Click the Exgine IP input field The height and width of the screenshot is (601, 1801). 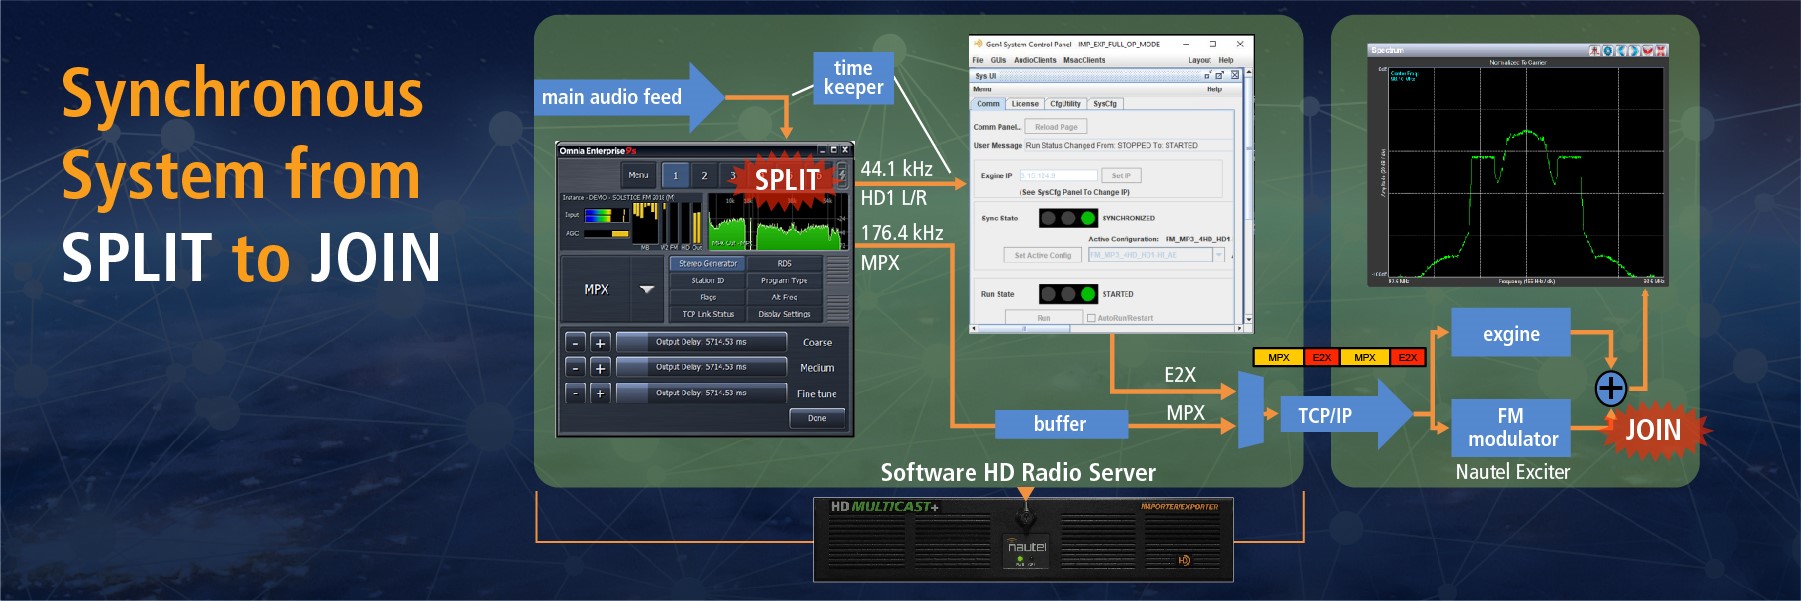pyautogui.click(x=1059, y=176)
